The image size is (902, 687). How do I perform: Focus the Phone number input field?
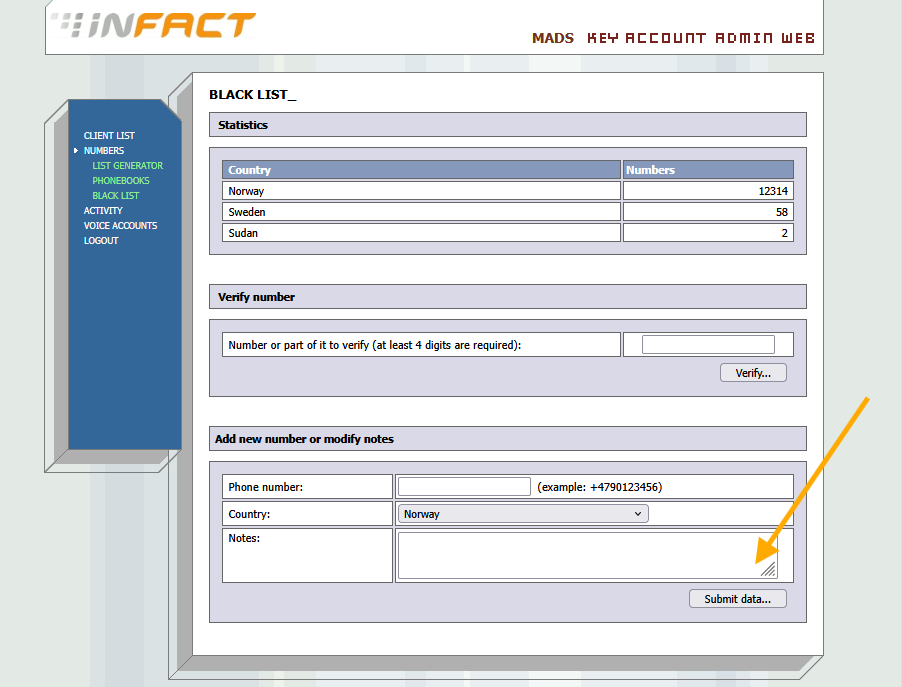point(464,487)
